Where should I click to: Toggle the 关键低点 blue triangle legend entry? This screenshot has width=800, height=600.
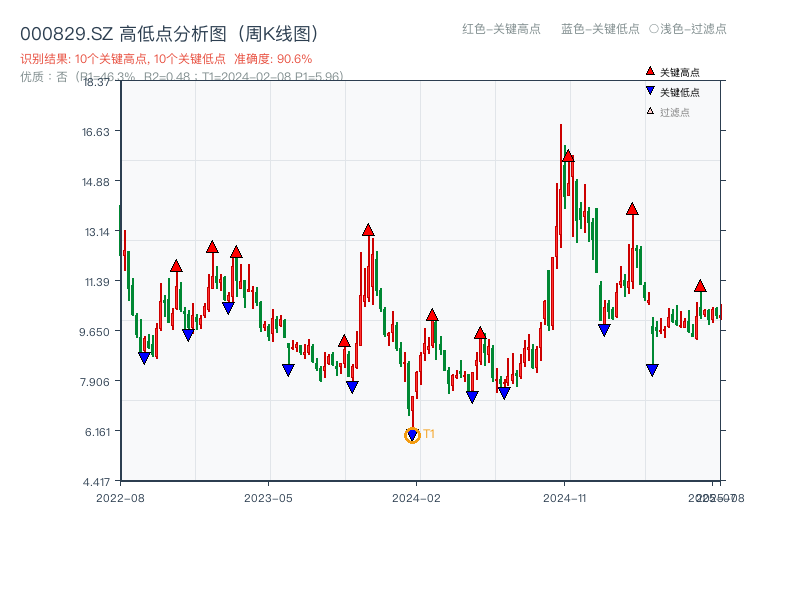click(x=672, y=92)
